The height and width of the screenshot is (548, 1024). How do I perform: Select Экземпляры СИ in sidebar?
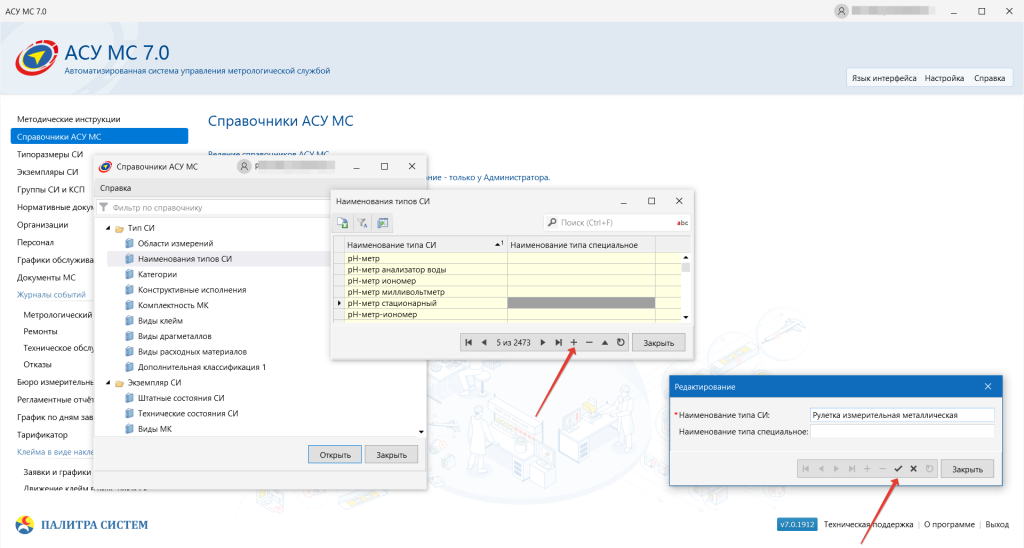(48, 172)
